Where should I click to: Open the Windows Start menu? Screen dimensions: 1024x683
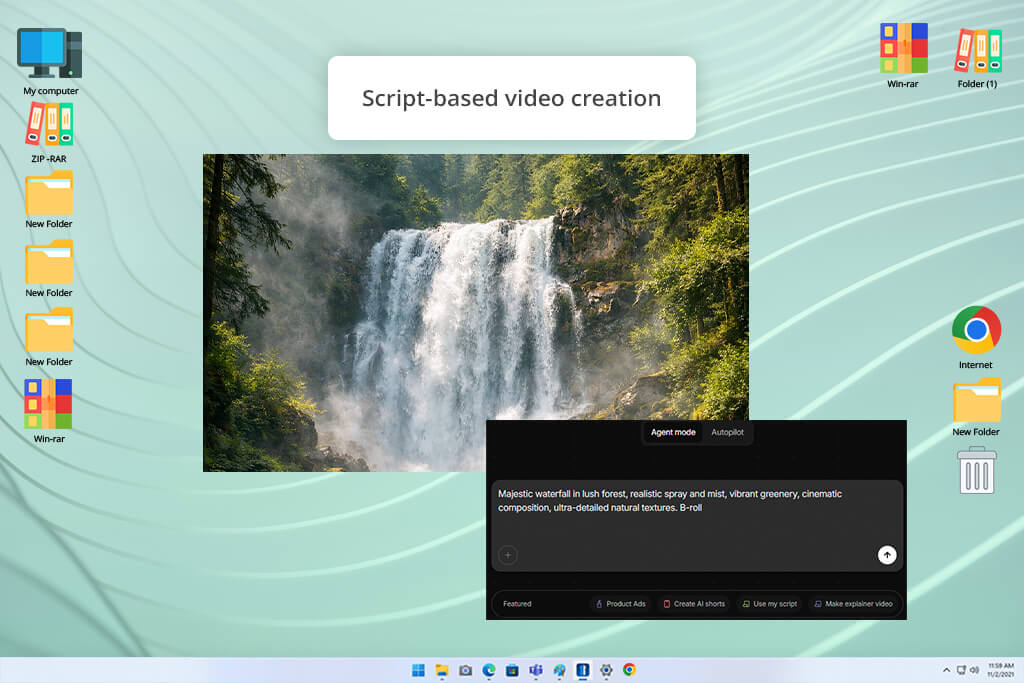(419, 670)
